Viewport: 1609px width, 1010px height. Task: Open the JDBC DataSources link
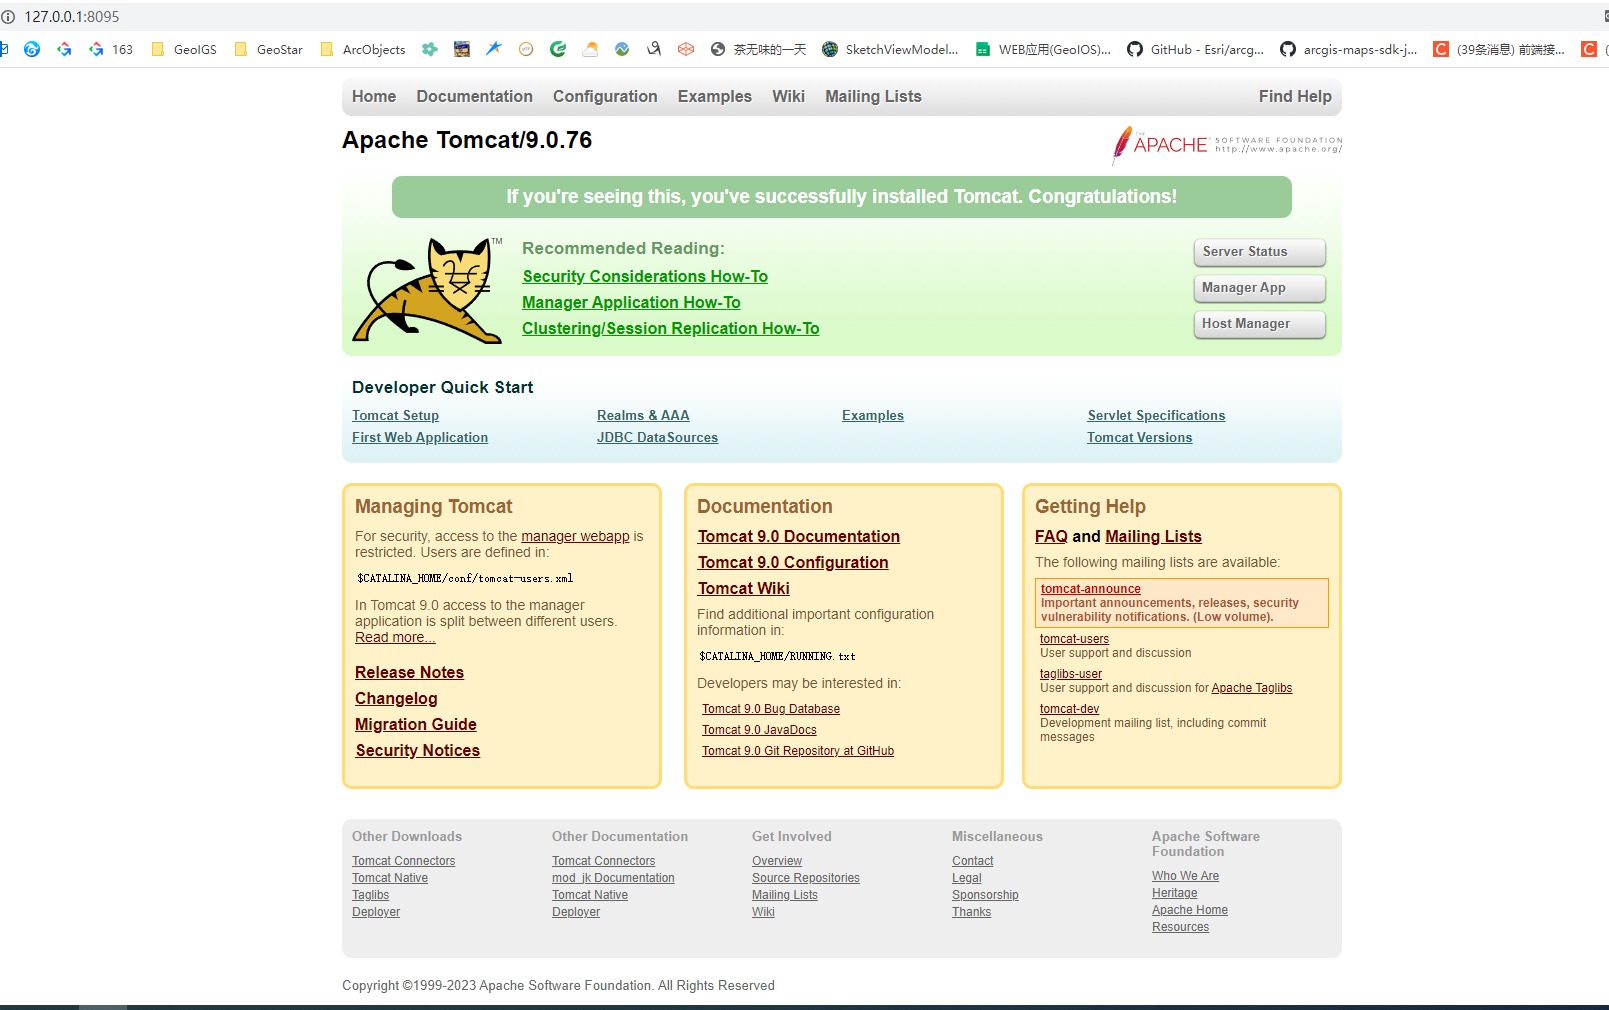[657, 437]
